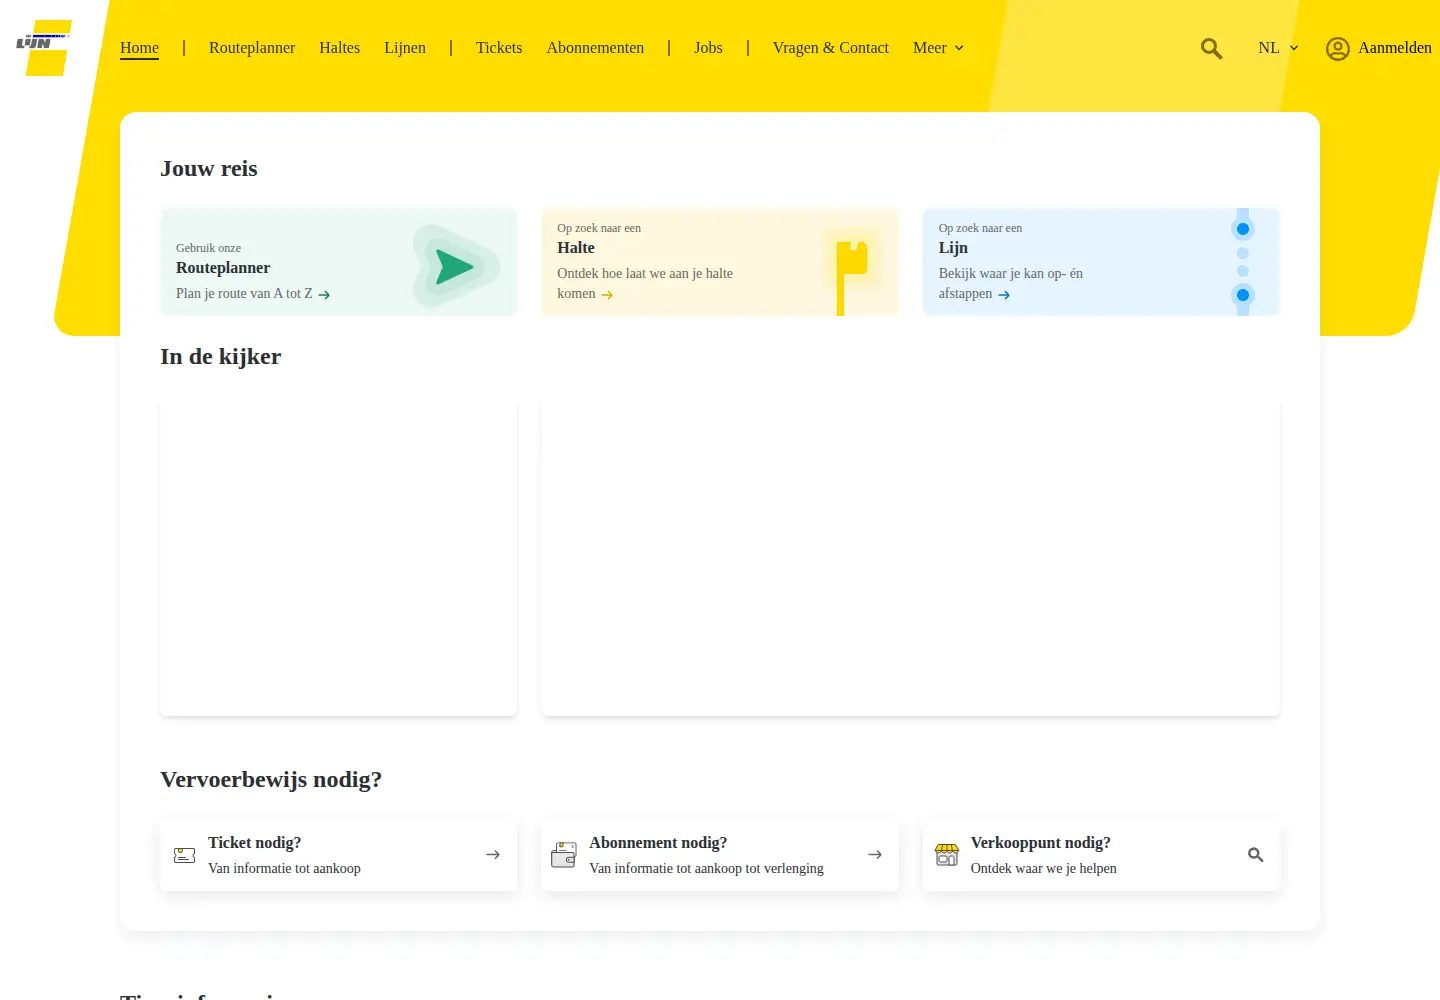
Task: Click the shop icon beside Verkooppunt nodig?
Action: click(946, 855)
